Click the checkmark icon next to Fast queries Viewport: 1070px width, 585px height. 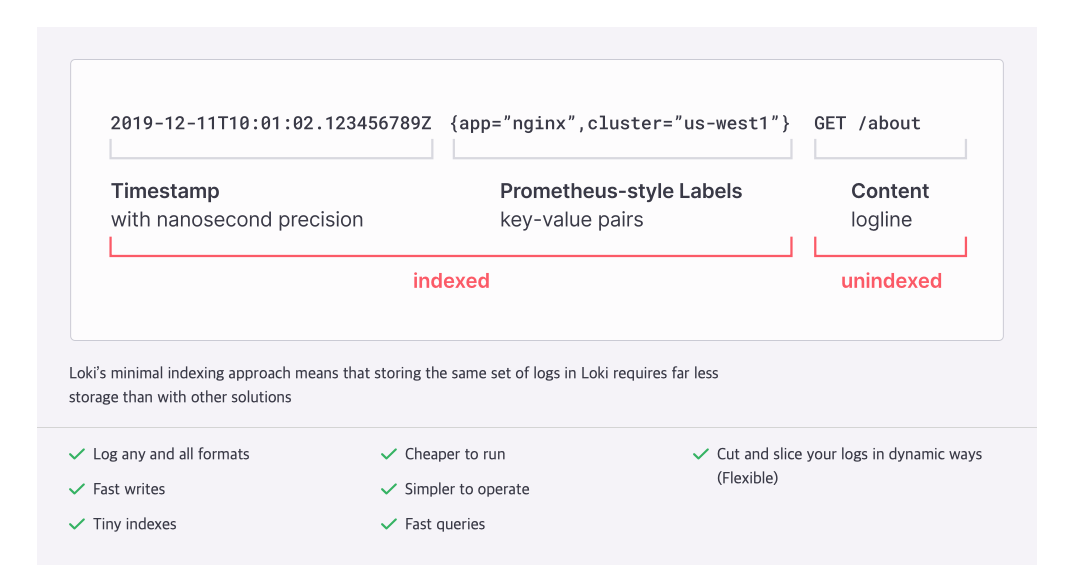click(388, 524)
